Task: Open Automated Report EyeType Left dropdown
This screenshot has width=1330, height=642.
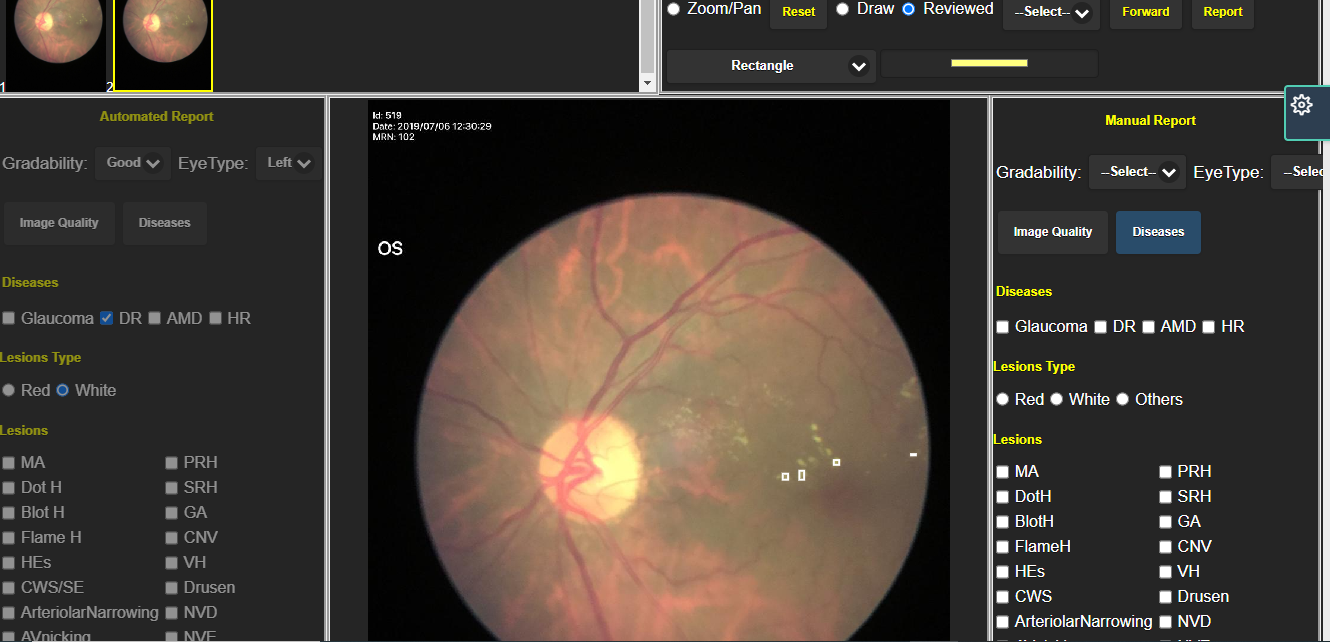Action: pos(288,163)
